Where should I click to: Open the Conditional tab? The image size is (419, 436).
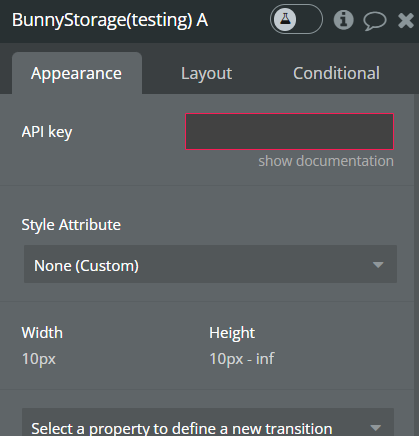coord(336,73)
